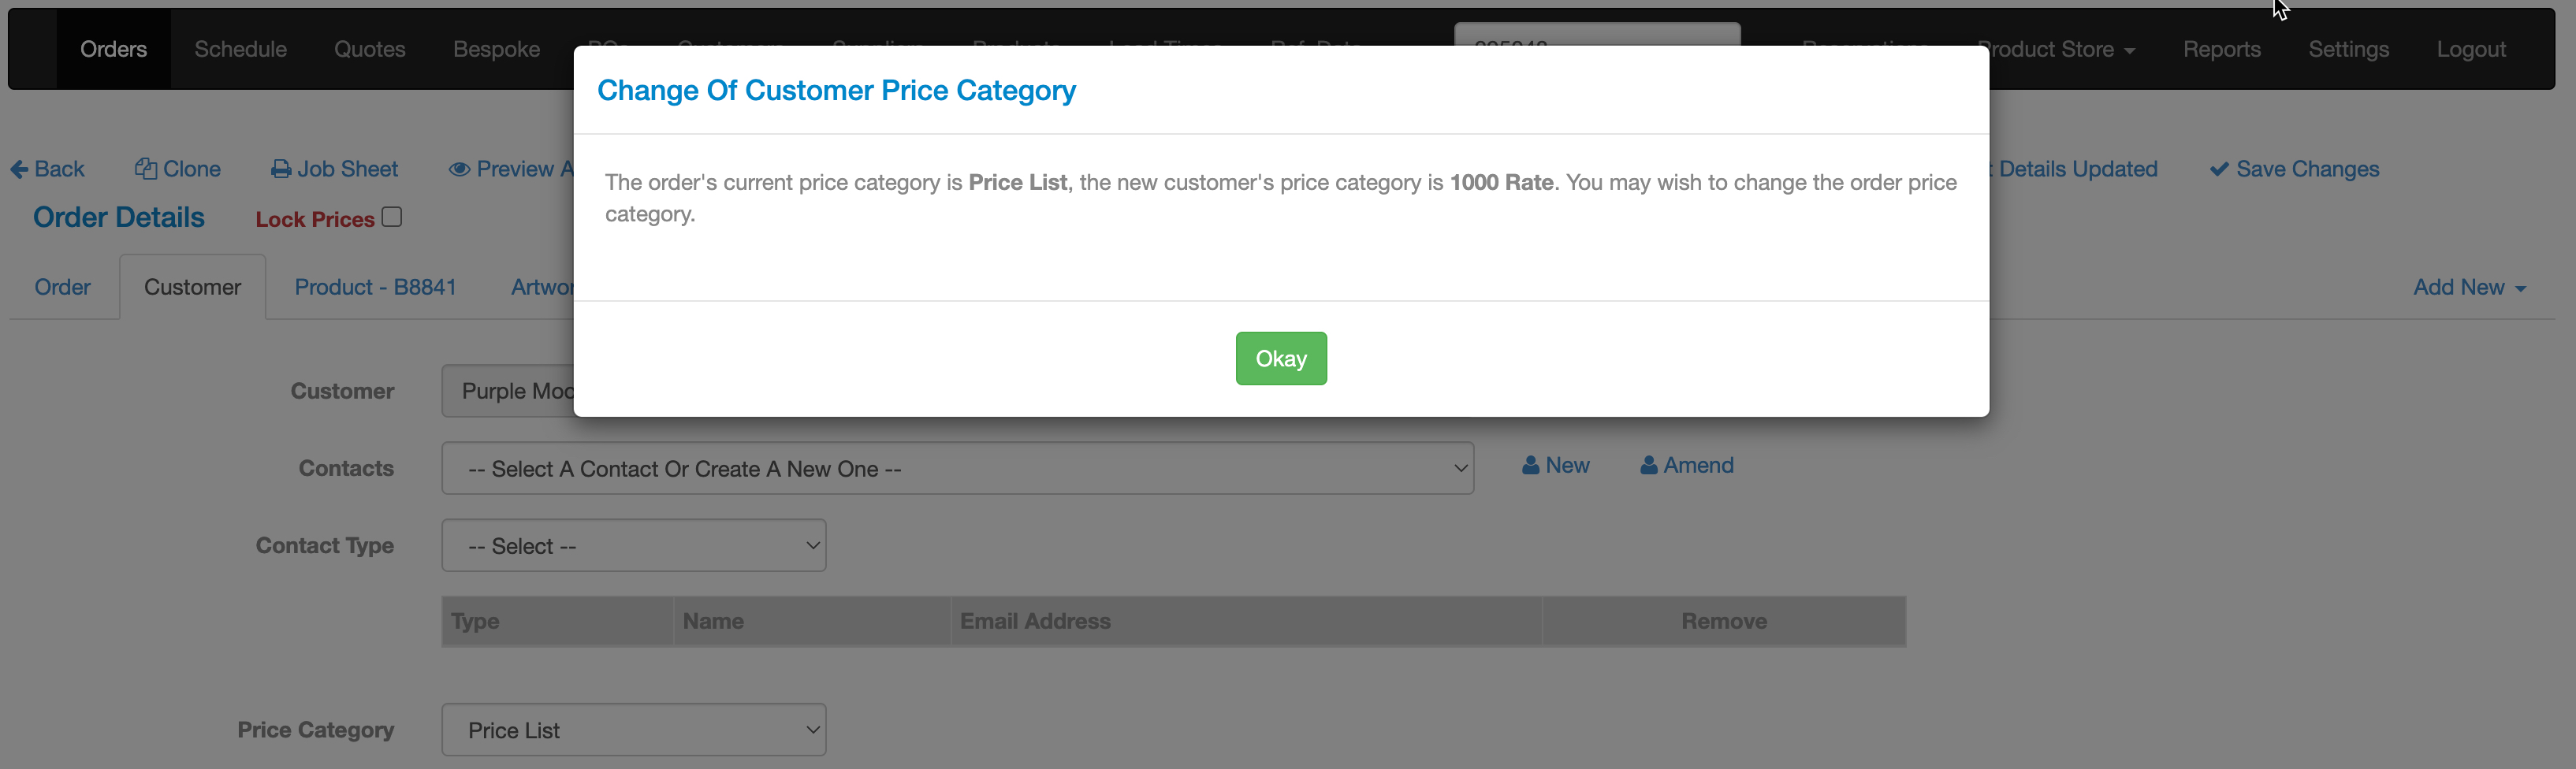Click the Preview eye icon
Screen dimensions: 2576x769
459,169
